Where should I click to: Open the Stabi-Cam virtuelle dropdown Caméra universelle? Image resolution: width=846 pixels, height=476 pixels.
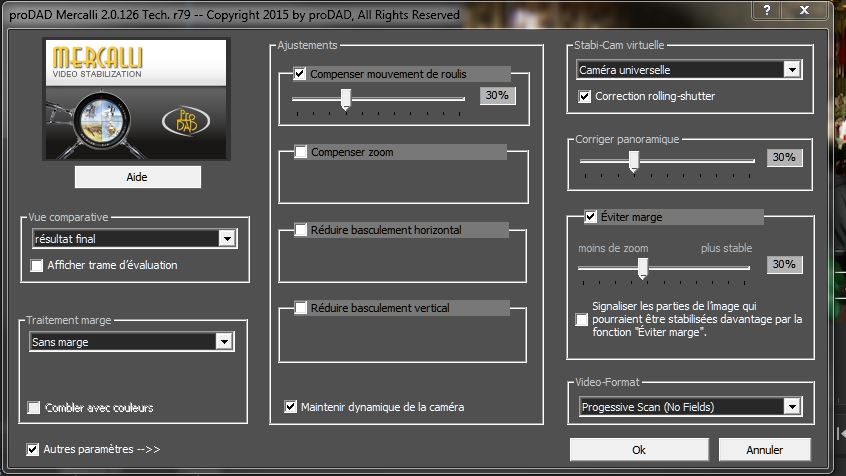click(x=689, y=70)
